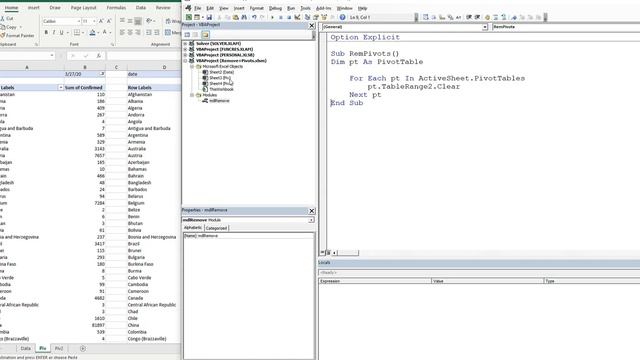Expand the Solver (SOLVER.XLAM) project node
Image resolution: width=640 pixels, height=360 pixels.
click(x=185, y=43)
